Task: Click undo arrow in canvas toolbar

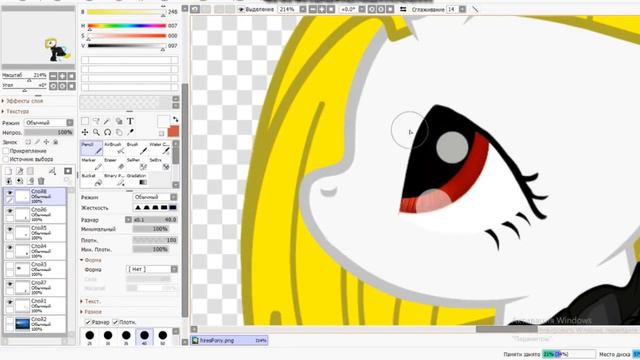Action: point(195,9)
